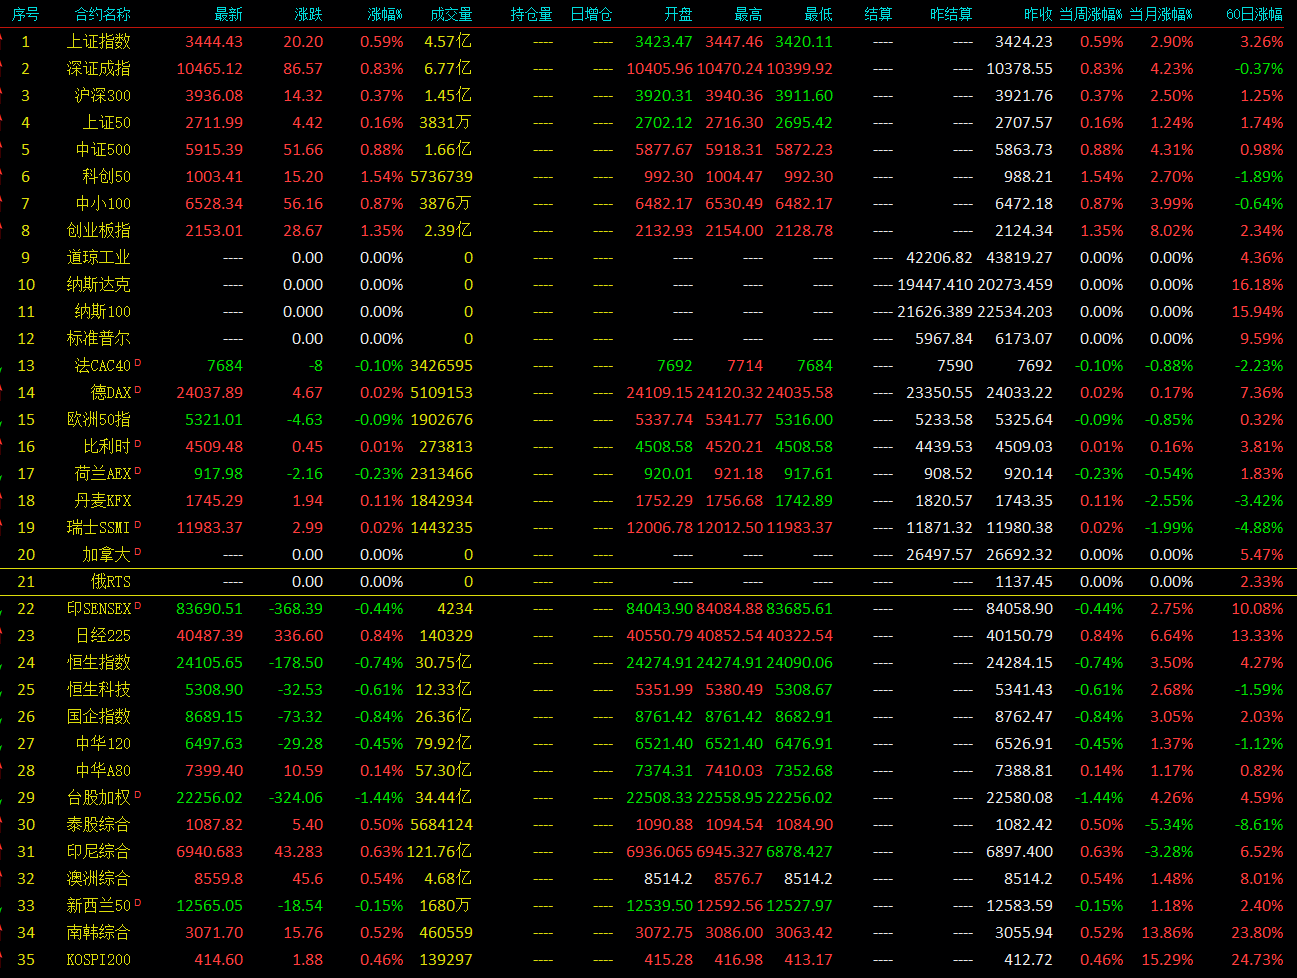The height and width of the screenshot is (978, 1297).
Task: Select the 德DAX contract name
Action: tap(110, 393)
